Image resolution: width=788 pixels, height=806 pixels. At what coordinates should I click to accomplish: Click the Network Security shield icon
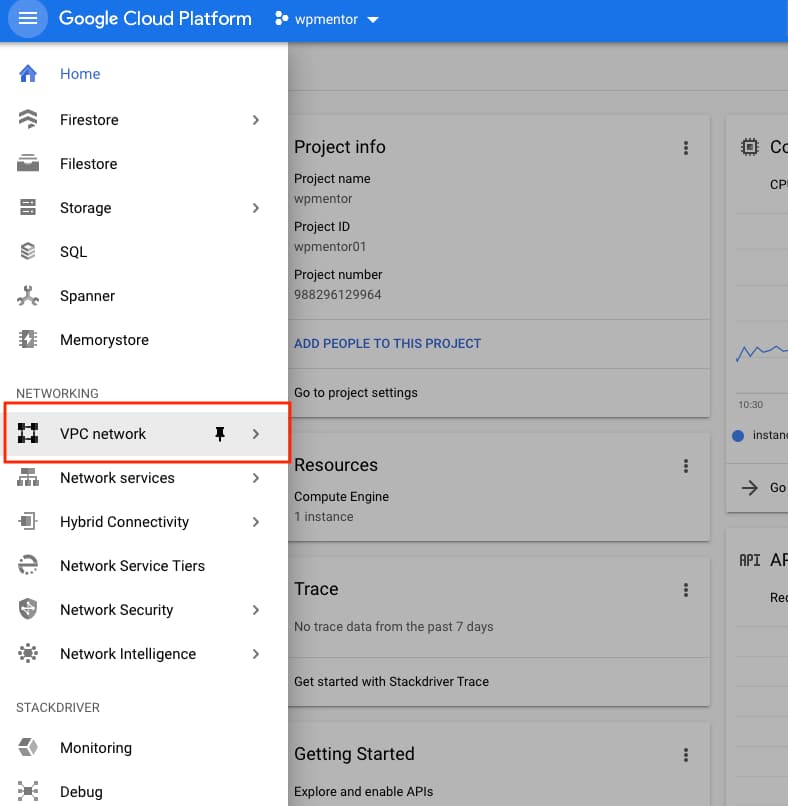(x=28, y=609)
